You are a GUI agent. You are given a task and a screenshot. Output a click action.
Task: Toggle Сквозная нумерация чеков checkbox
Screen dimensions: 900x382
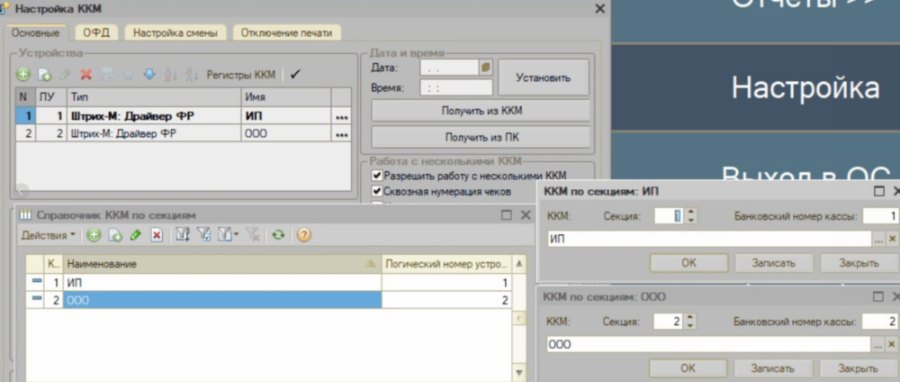pyautogui.click(x=377, y=192)
